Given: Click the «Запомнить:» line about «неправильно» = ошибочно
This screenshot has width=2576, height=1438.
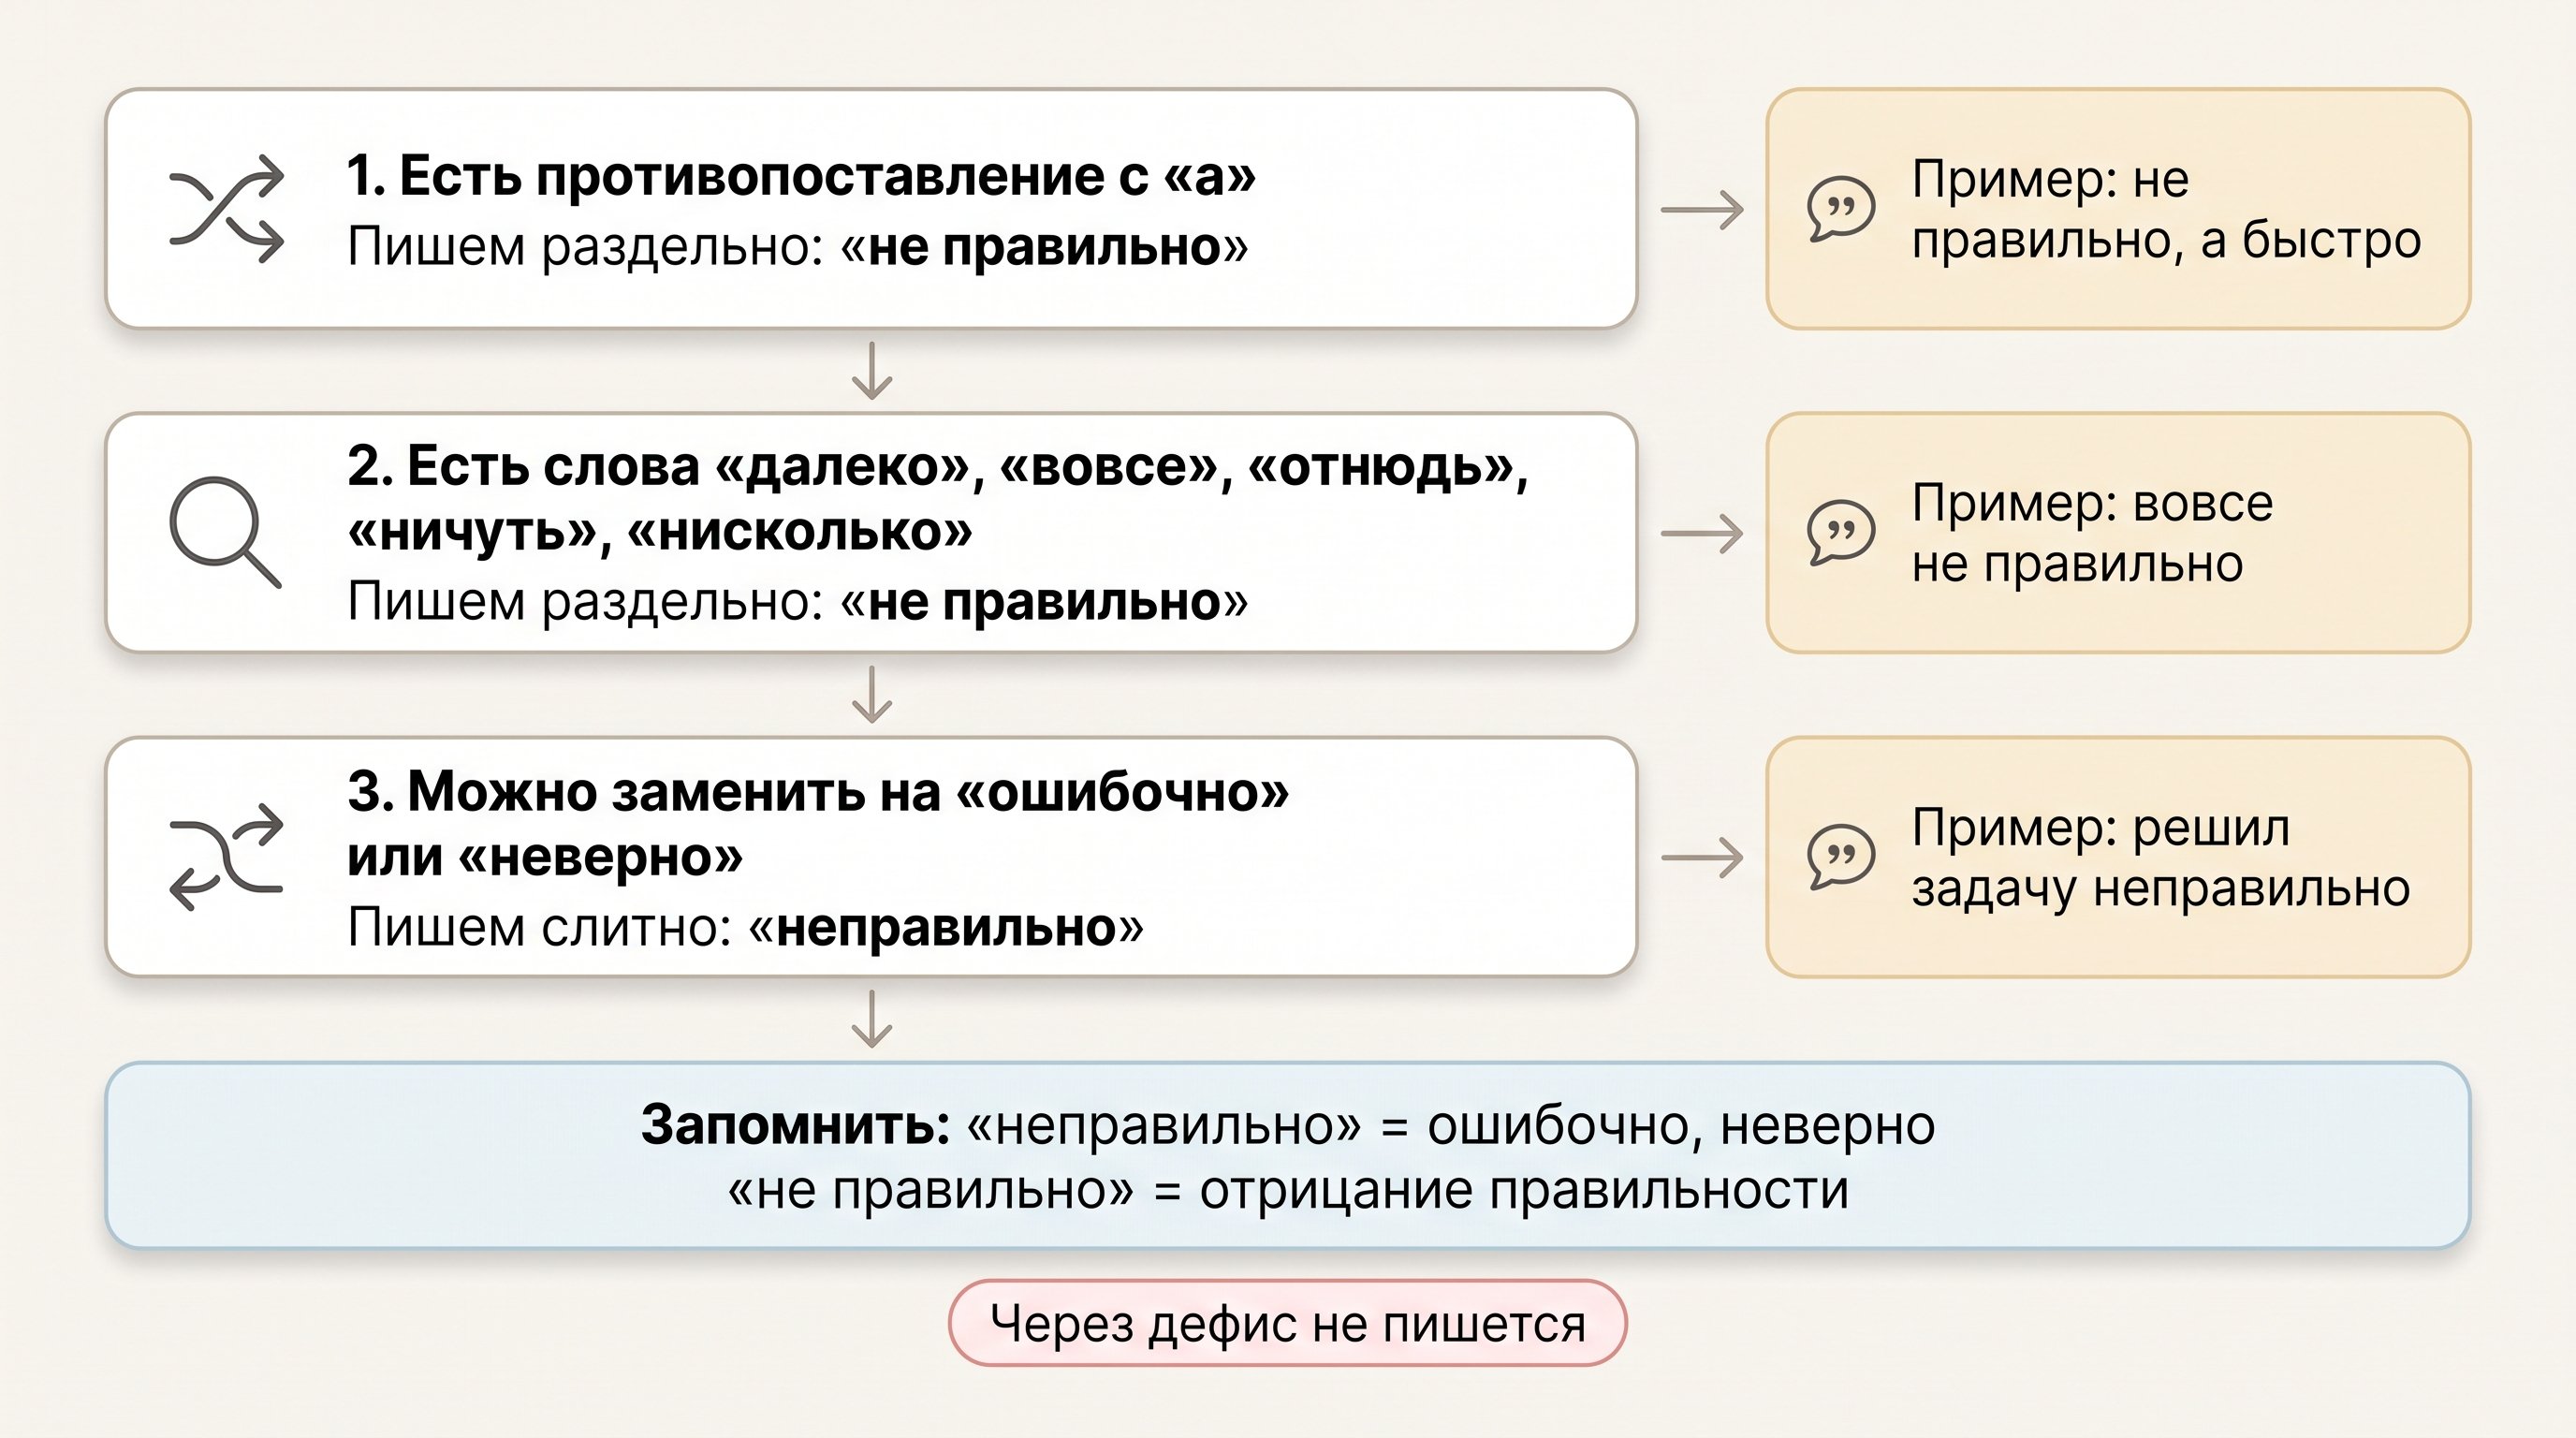Looking at the screenshot, I should click(1288, 1125).
